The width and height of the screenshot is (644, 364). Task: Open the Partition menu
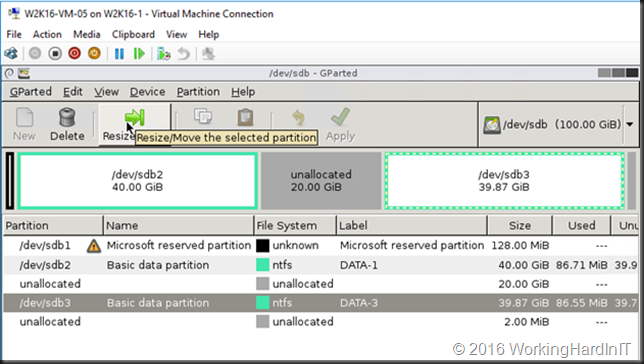pyautogui.click(x=198, y=92)
